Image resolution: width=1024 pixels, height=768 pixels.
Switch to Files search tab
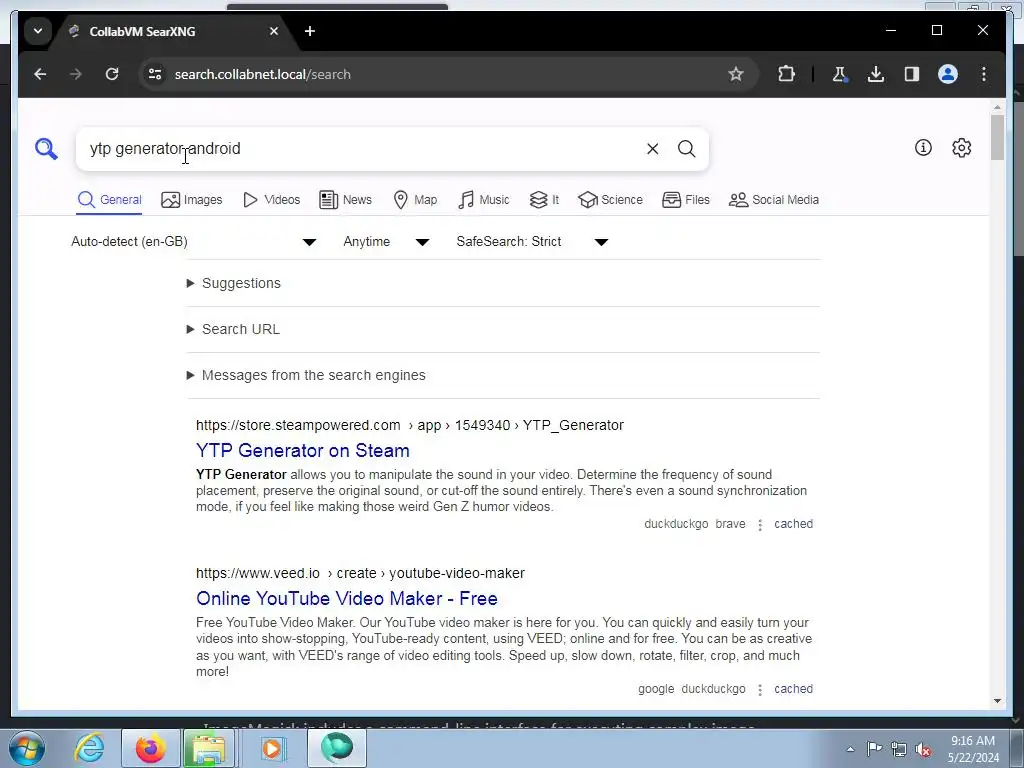686,200
